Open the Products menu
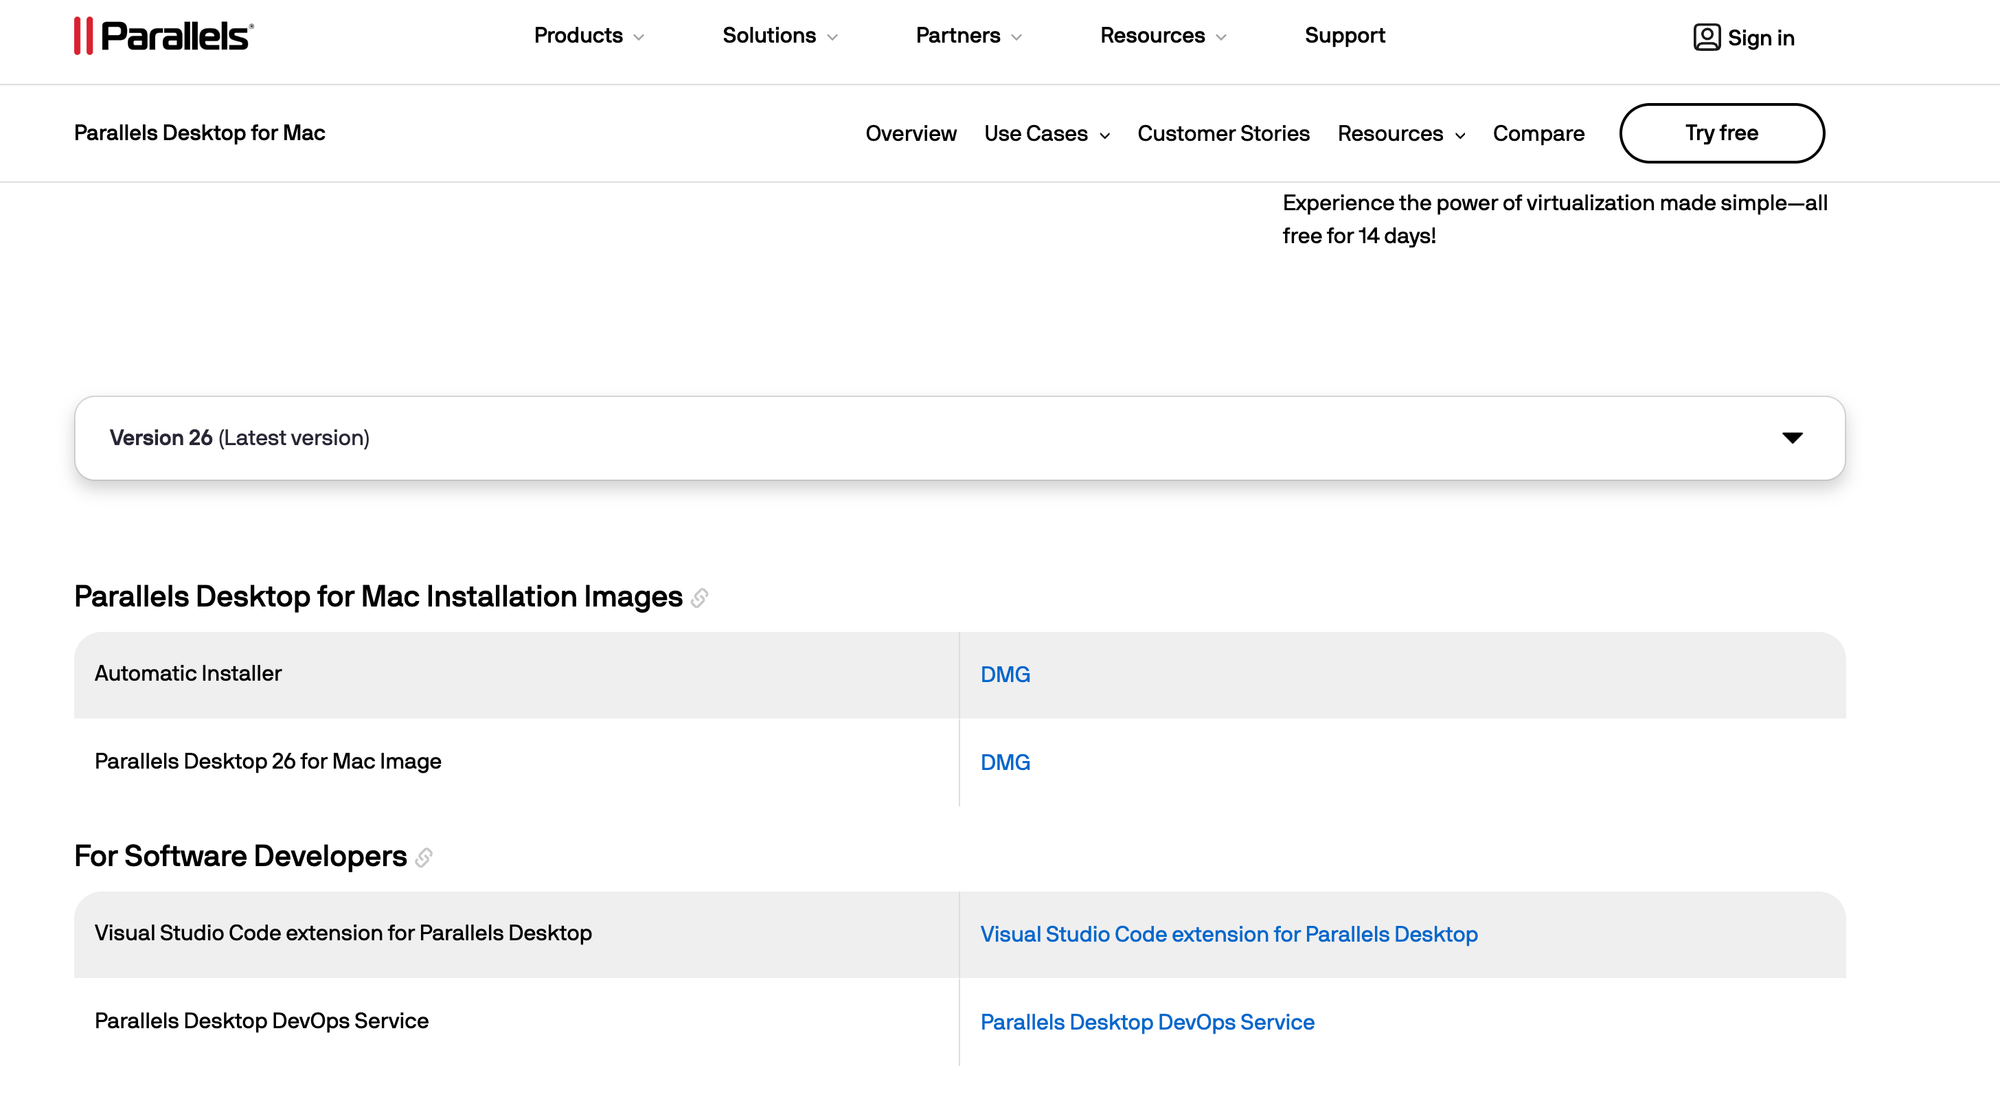 tap(589, 36)
